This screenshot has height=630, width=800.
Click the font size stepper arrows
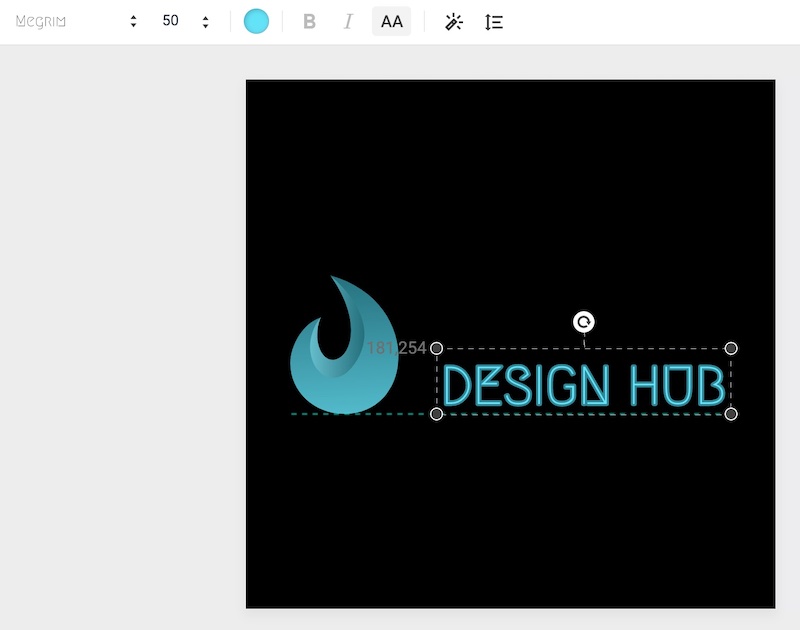[x=205, y=22]
